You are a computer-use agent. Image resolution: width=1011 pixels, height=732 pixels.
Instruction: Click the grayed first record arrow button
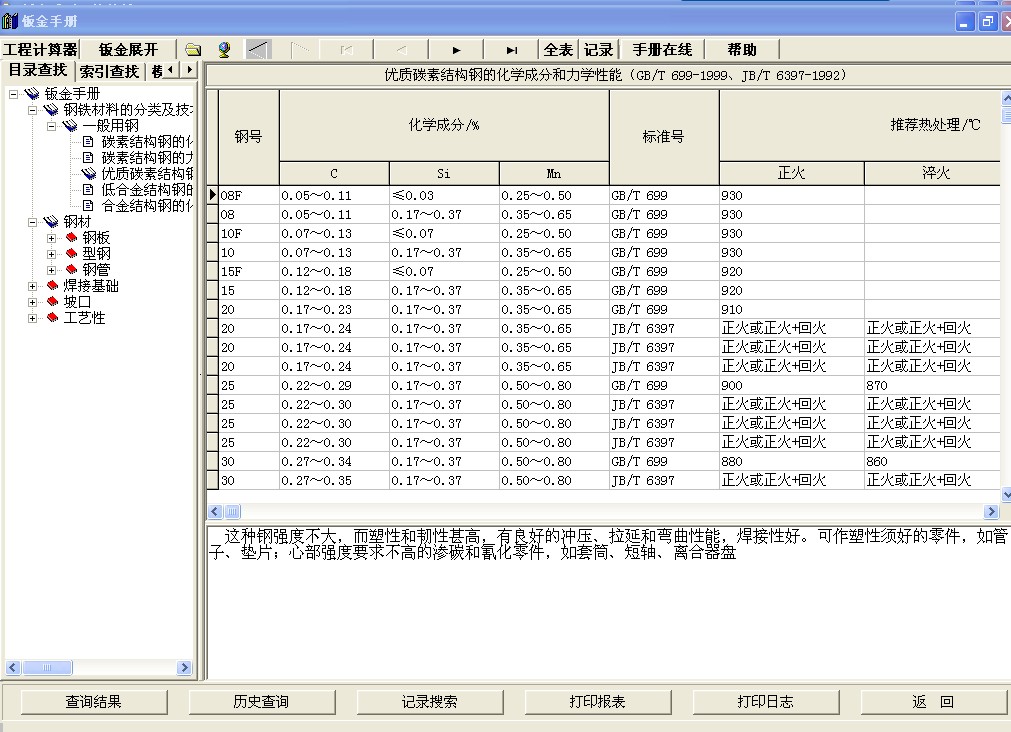(346, 50)
